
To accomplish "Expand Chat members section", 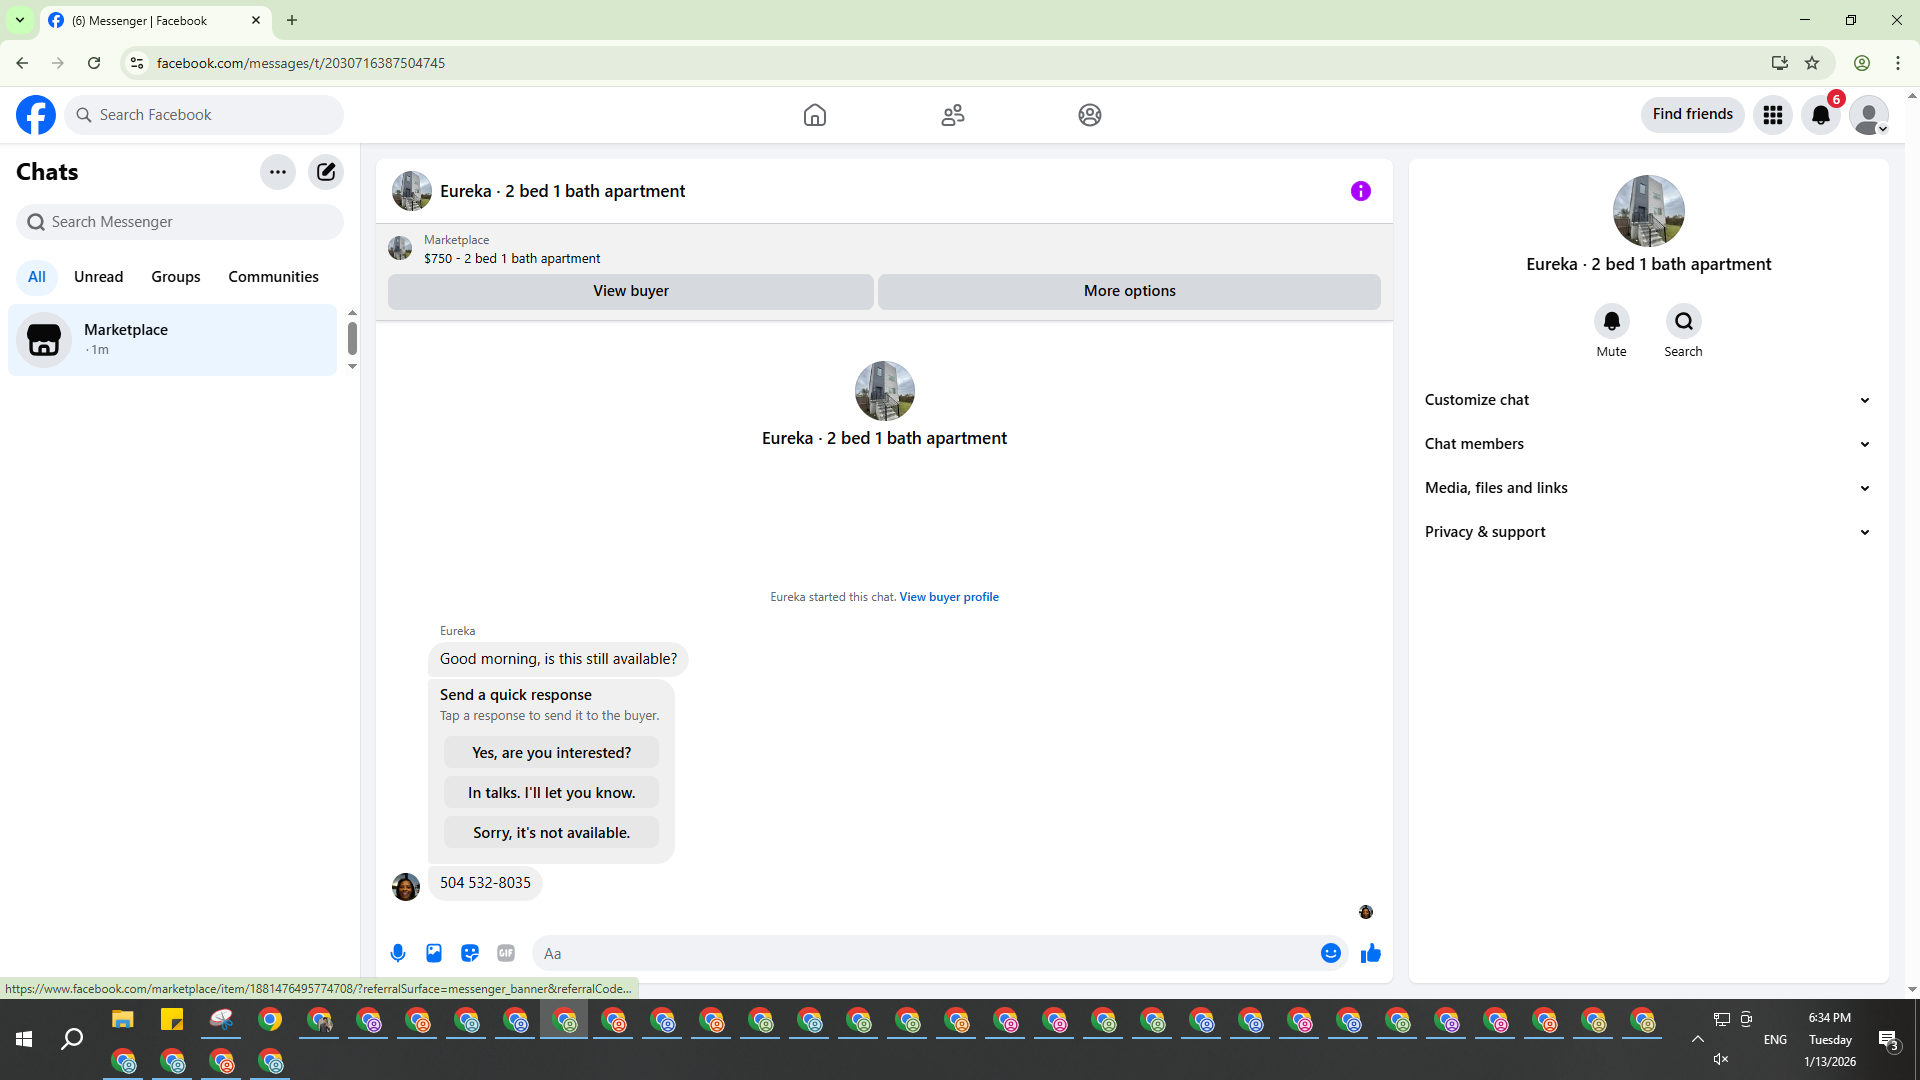I will tap(1648, 444).
